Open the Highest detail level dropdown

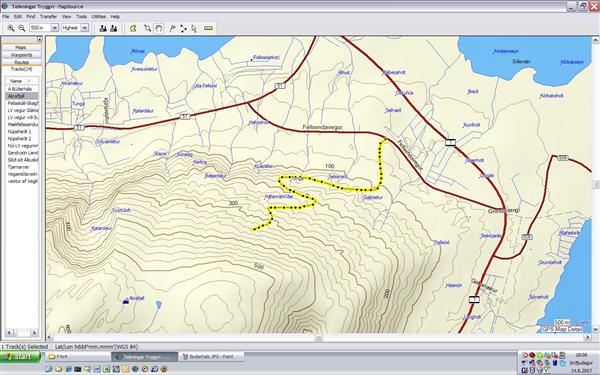tap(85, 28)
